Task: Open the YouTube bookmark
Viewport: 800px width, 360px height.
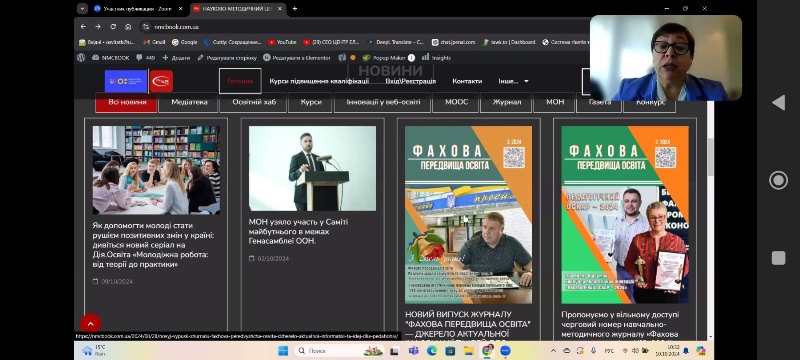Action: click(282, 42)
